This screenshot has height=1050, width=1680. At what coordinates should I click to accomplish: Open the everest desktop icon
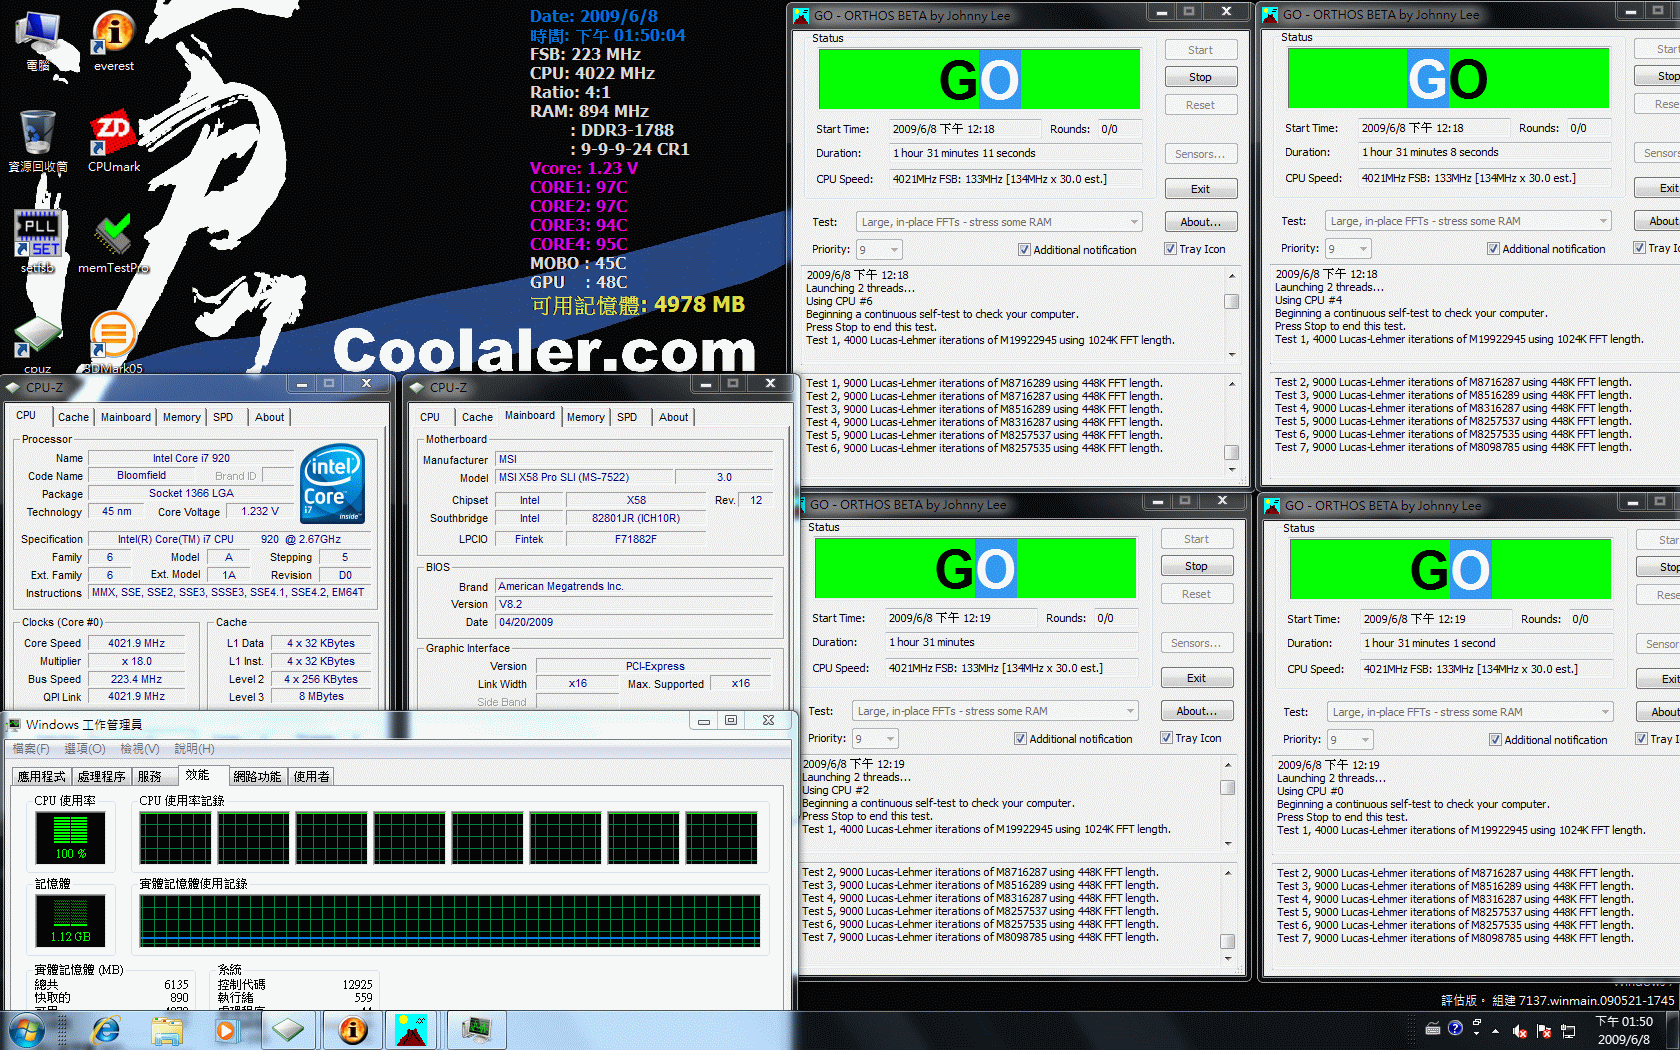tap(114, 40)
